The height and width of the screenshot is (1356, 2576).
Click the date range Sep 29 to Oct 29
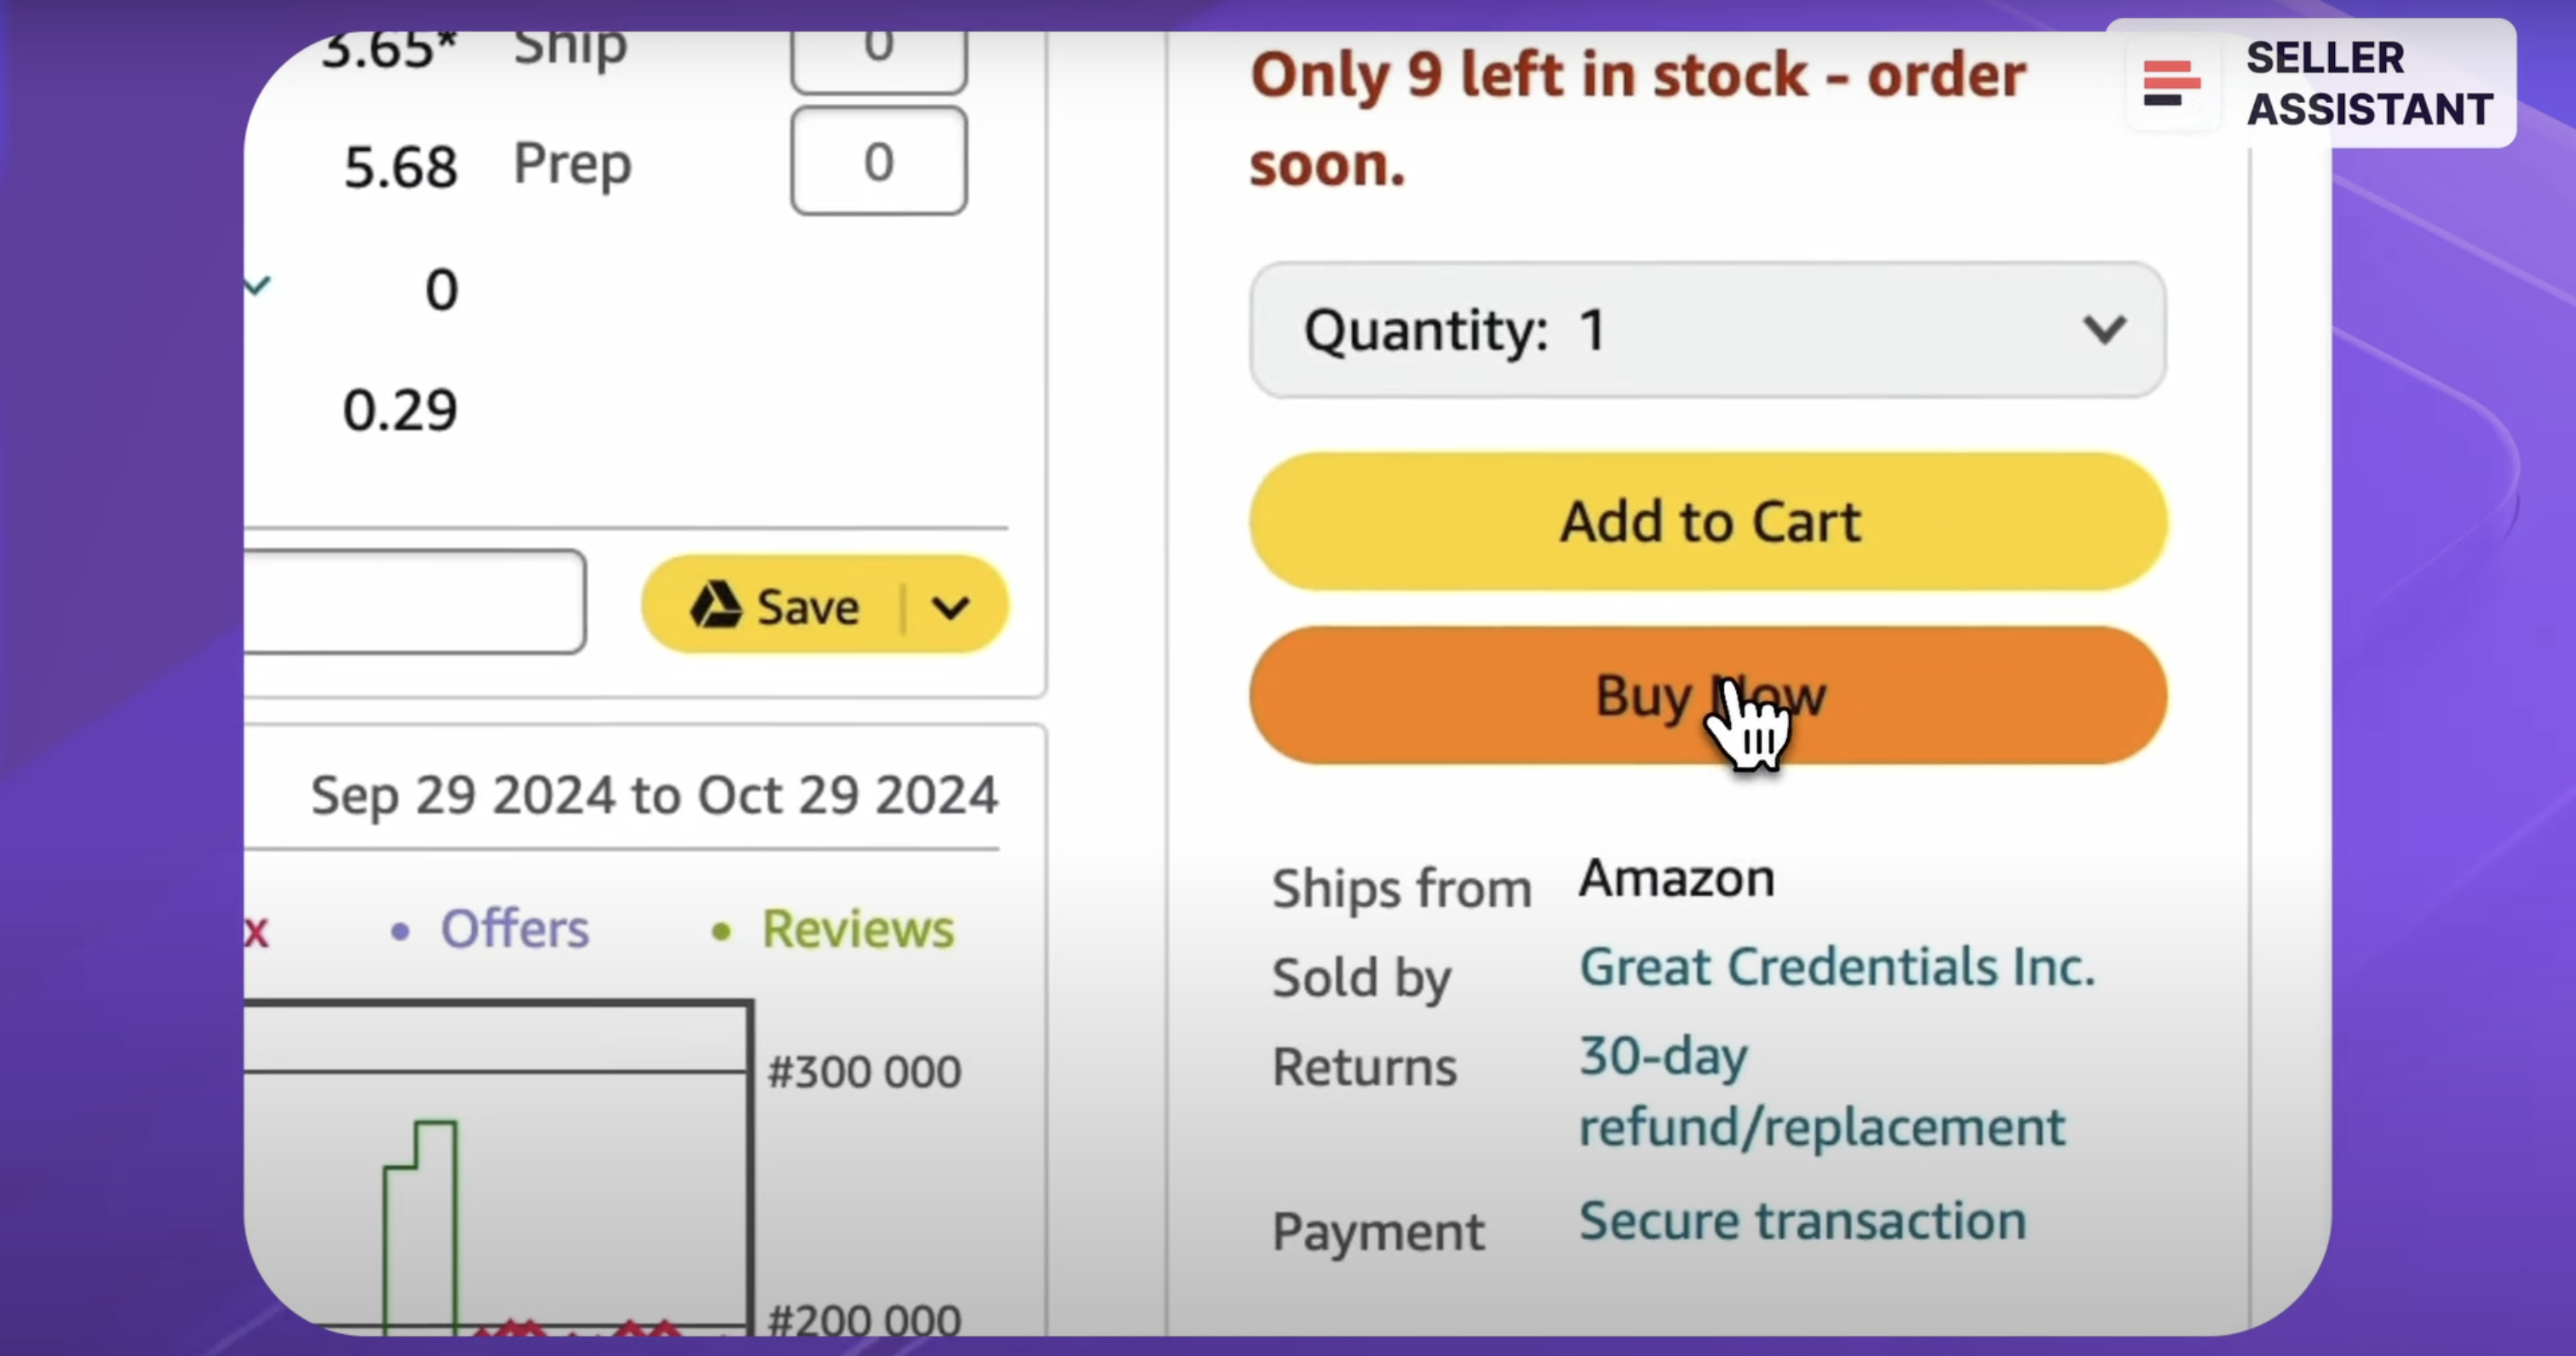pos(654,795)
